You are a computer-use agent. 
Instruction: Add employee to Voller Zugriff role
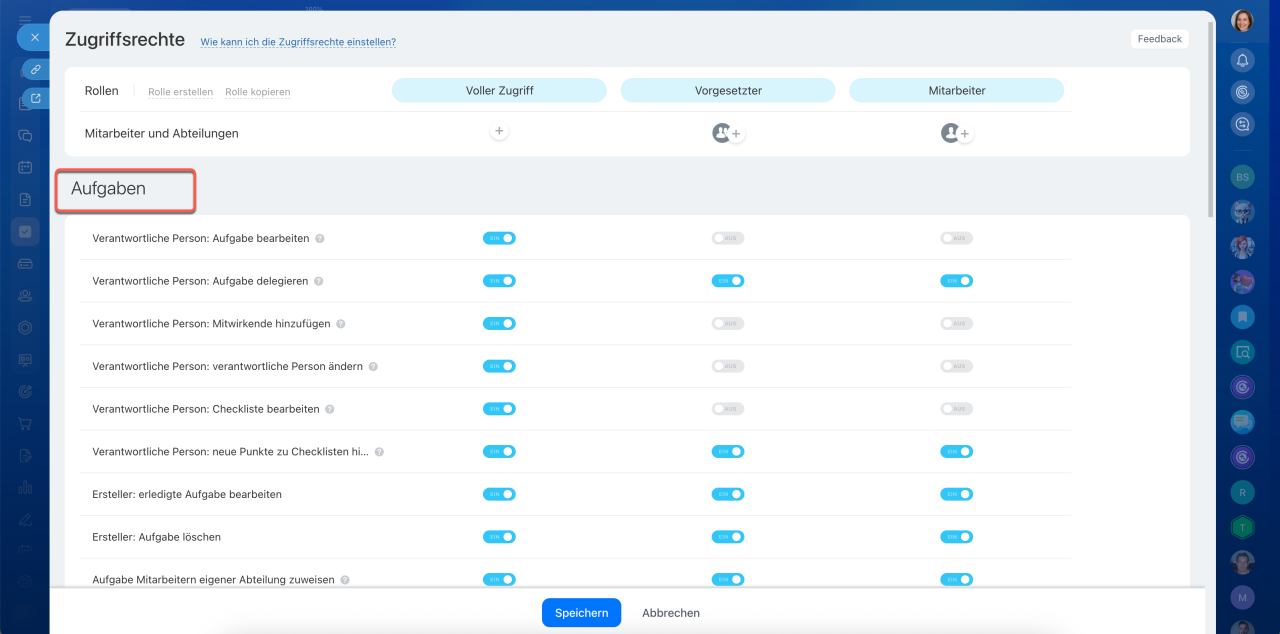tap(499, 131)
